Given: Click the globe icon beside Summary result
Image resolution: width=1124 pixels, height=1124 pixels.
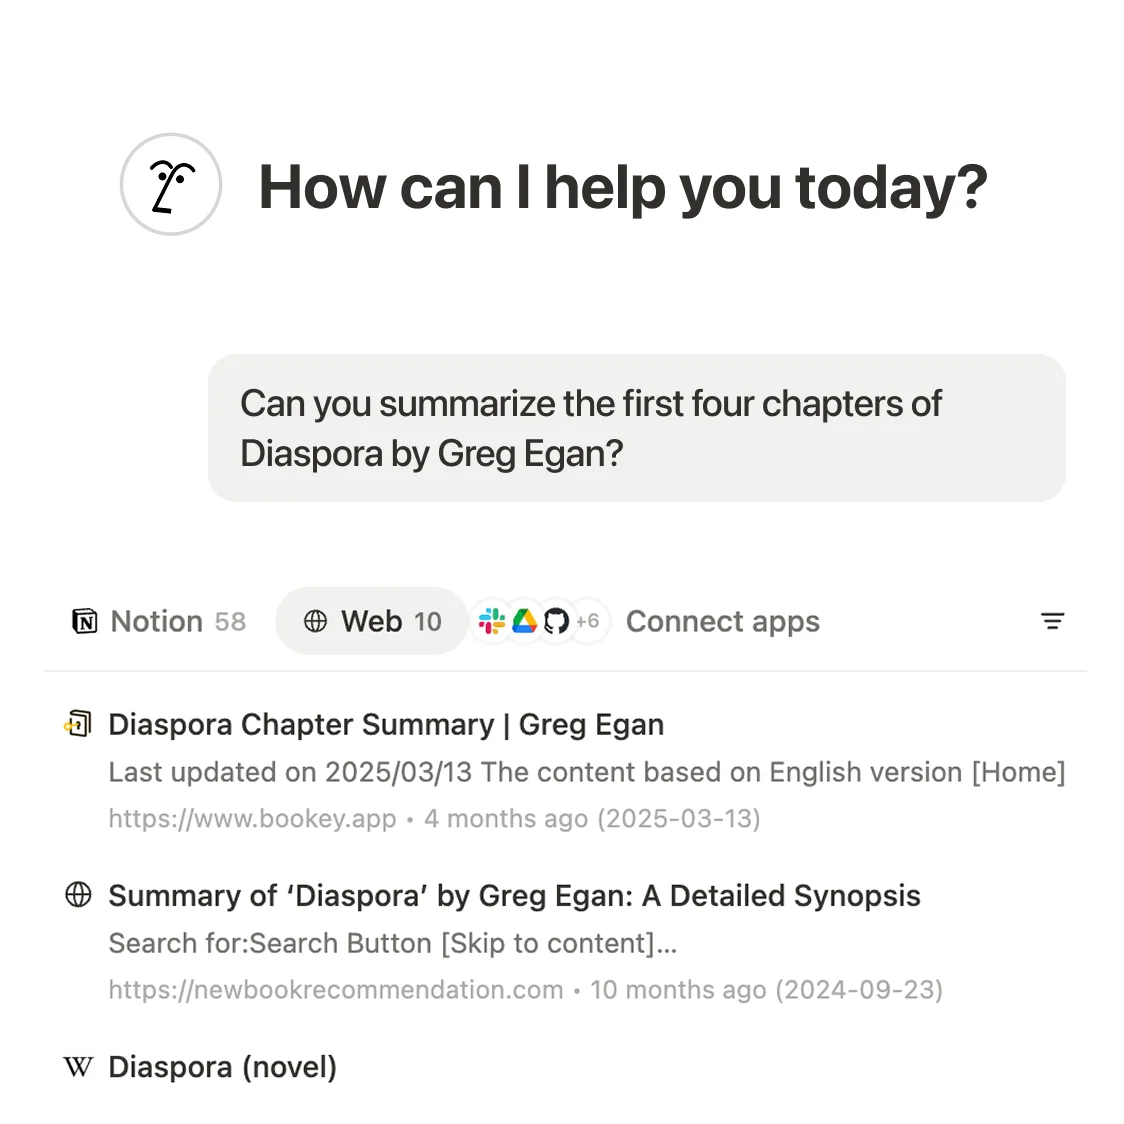Looking at the screenshot, I should 78,895.
